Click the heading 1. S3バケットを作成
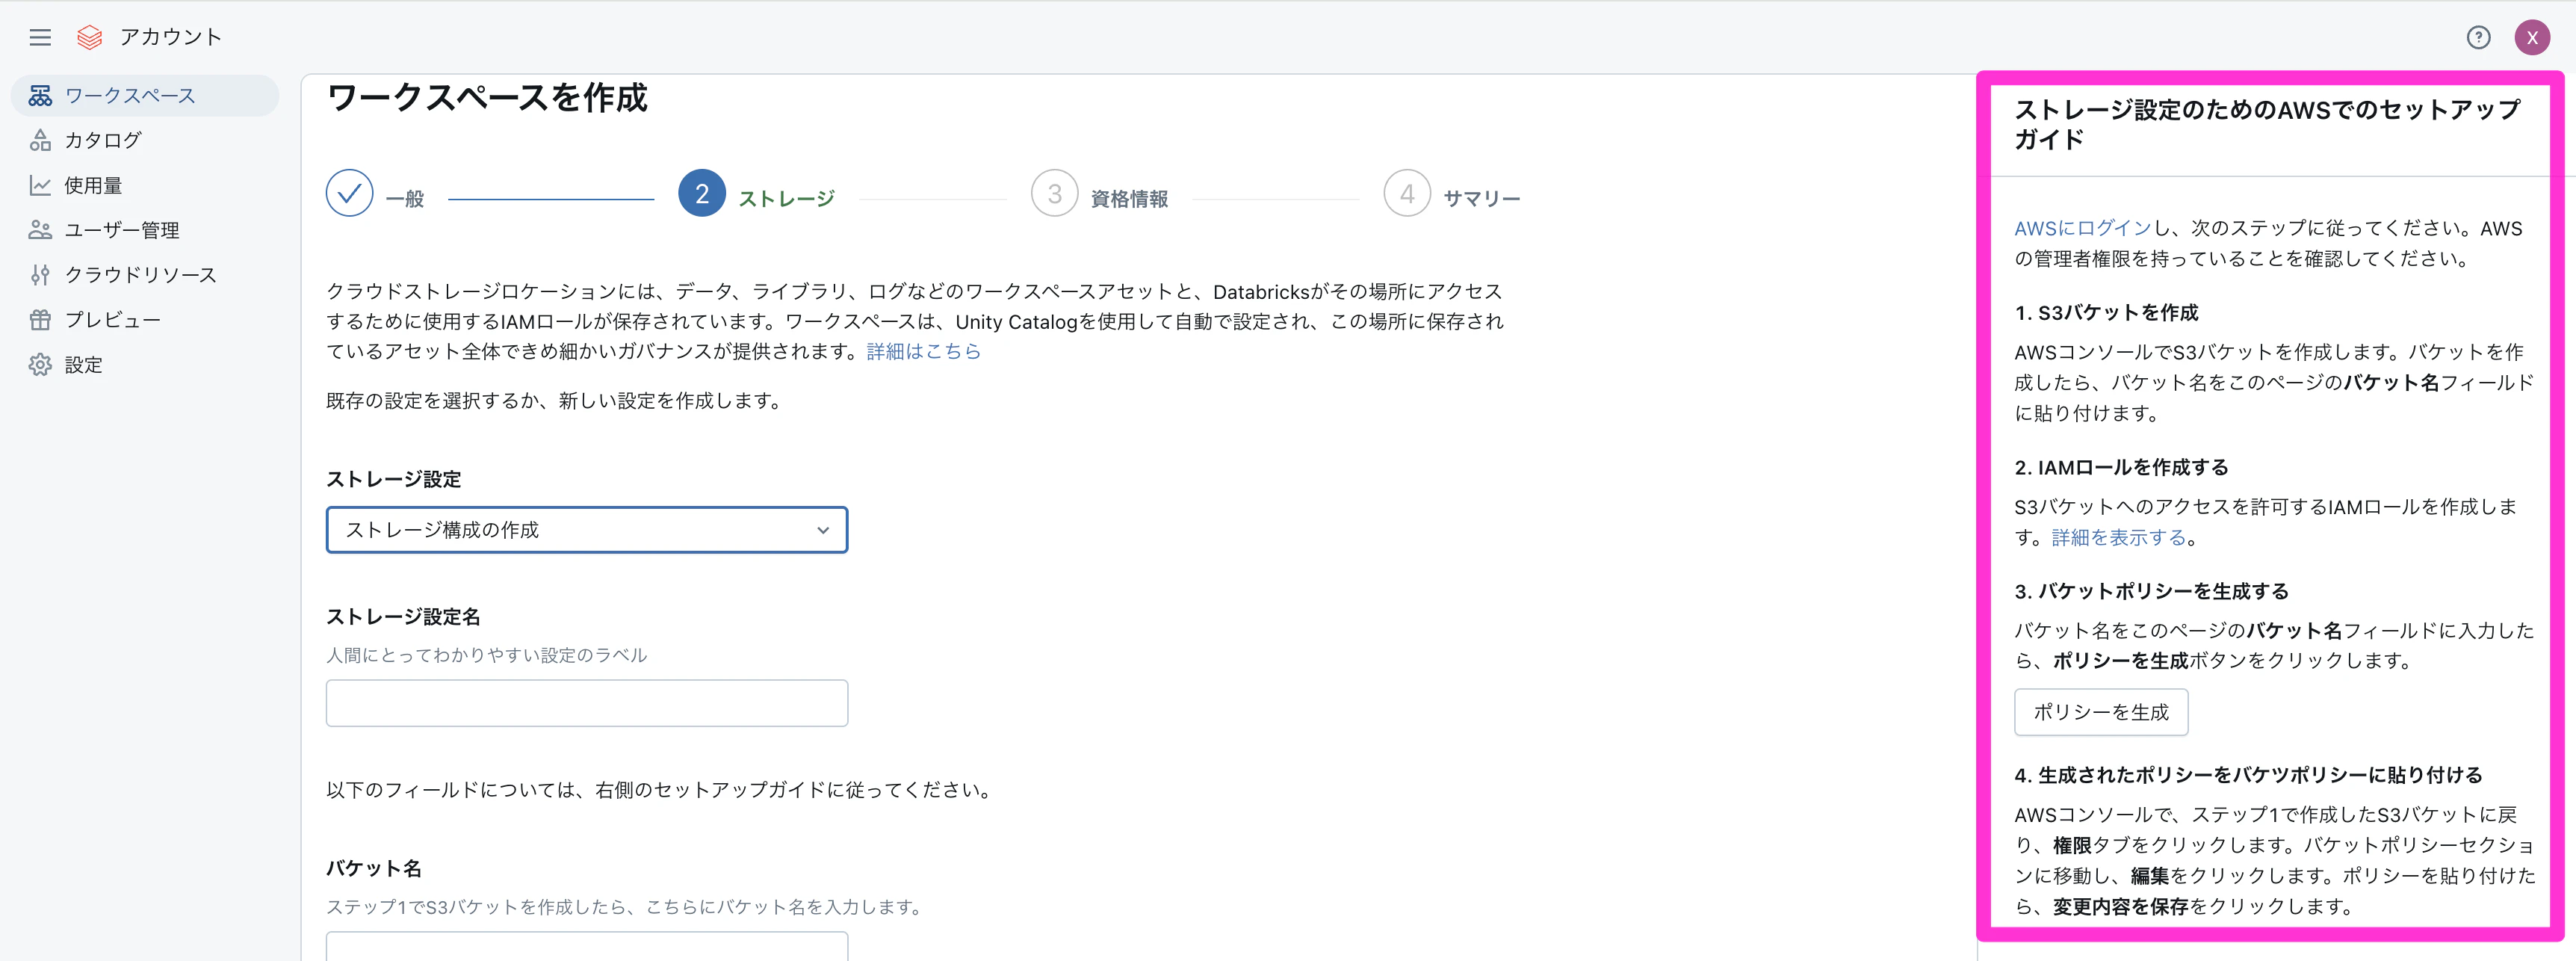The width and height of the screenshot is (2576, 961). tap(2106, 312)
